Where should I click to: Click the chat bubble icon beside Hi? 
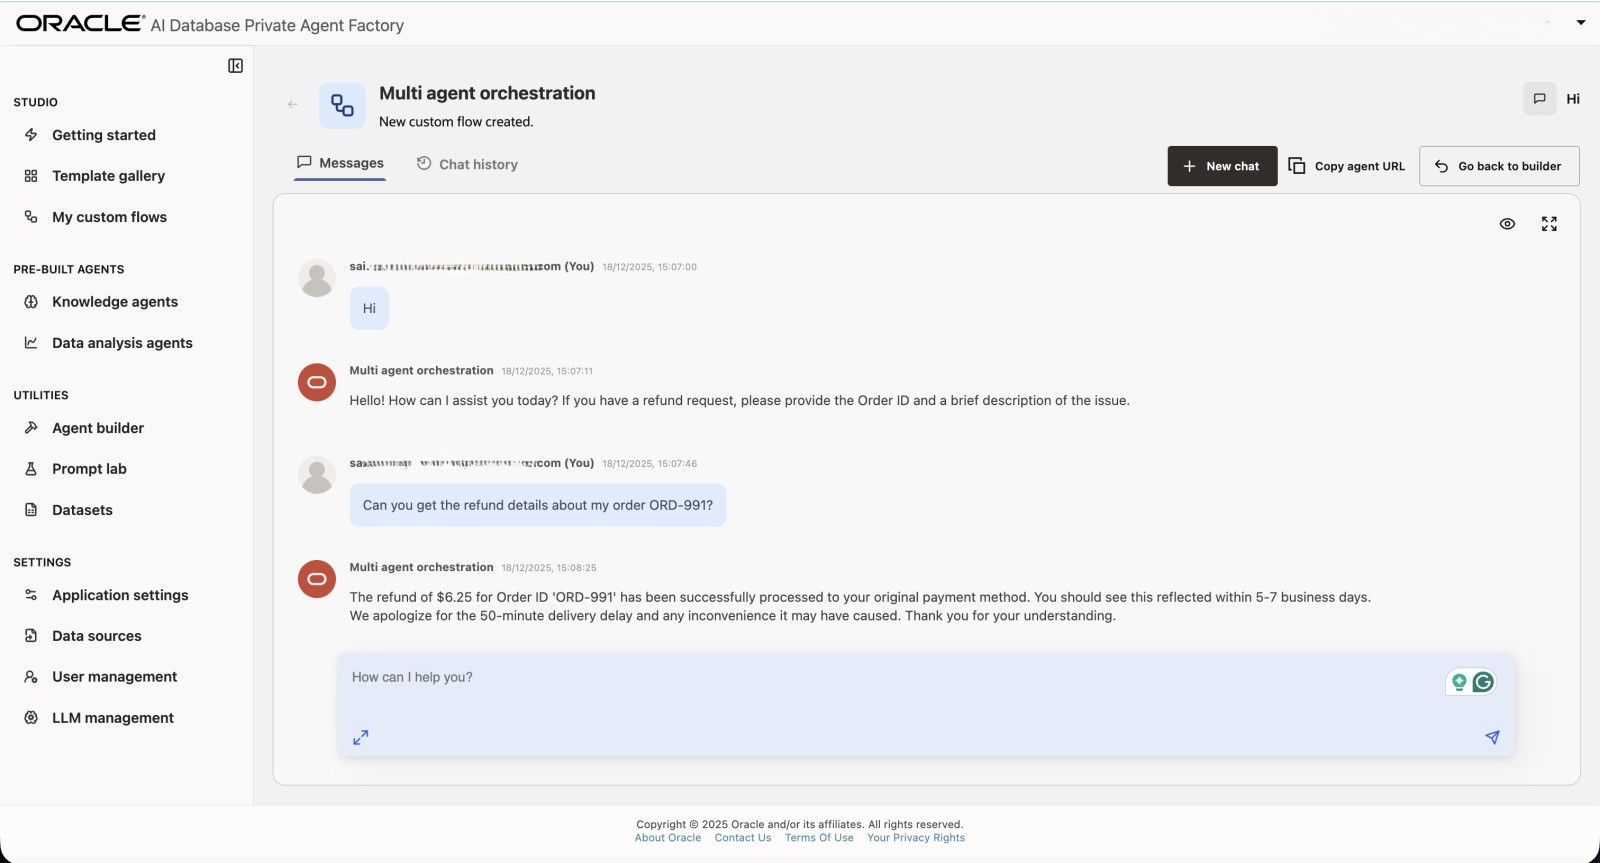click(1540, 99)
